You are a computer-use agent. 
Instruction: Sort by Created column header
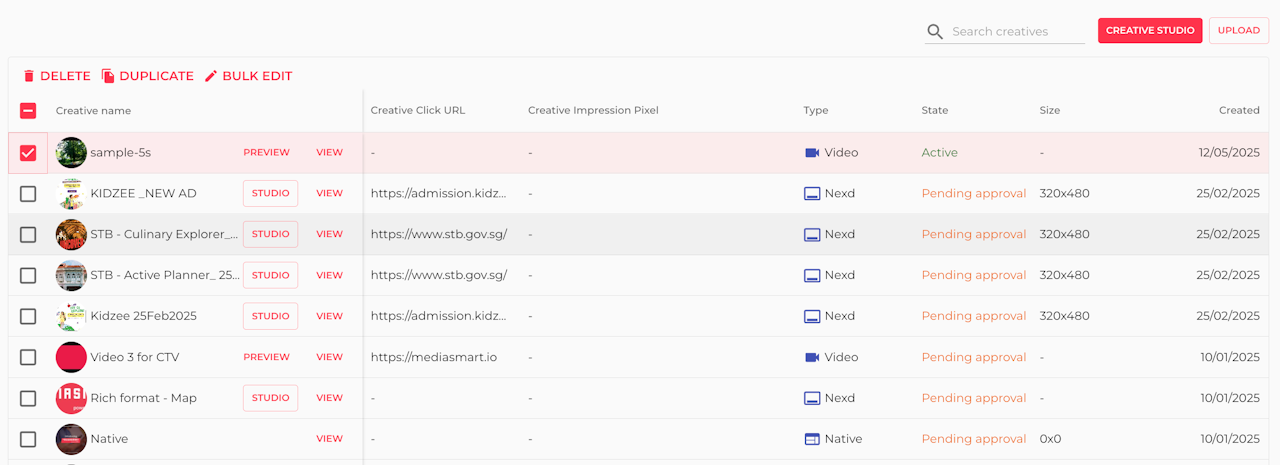pos(1239,111)
